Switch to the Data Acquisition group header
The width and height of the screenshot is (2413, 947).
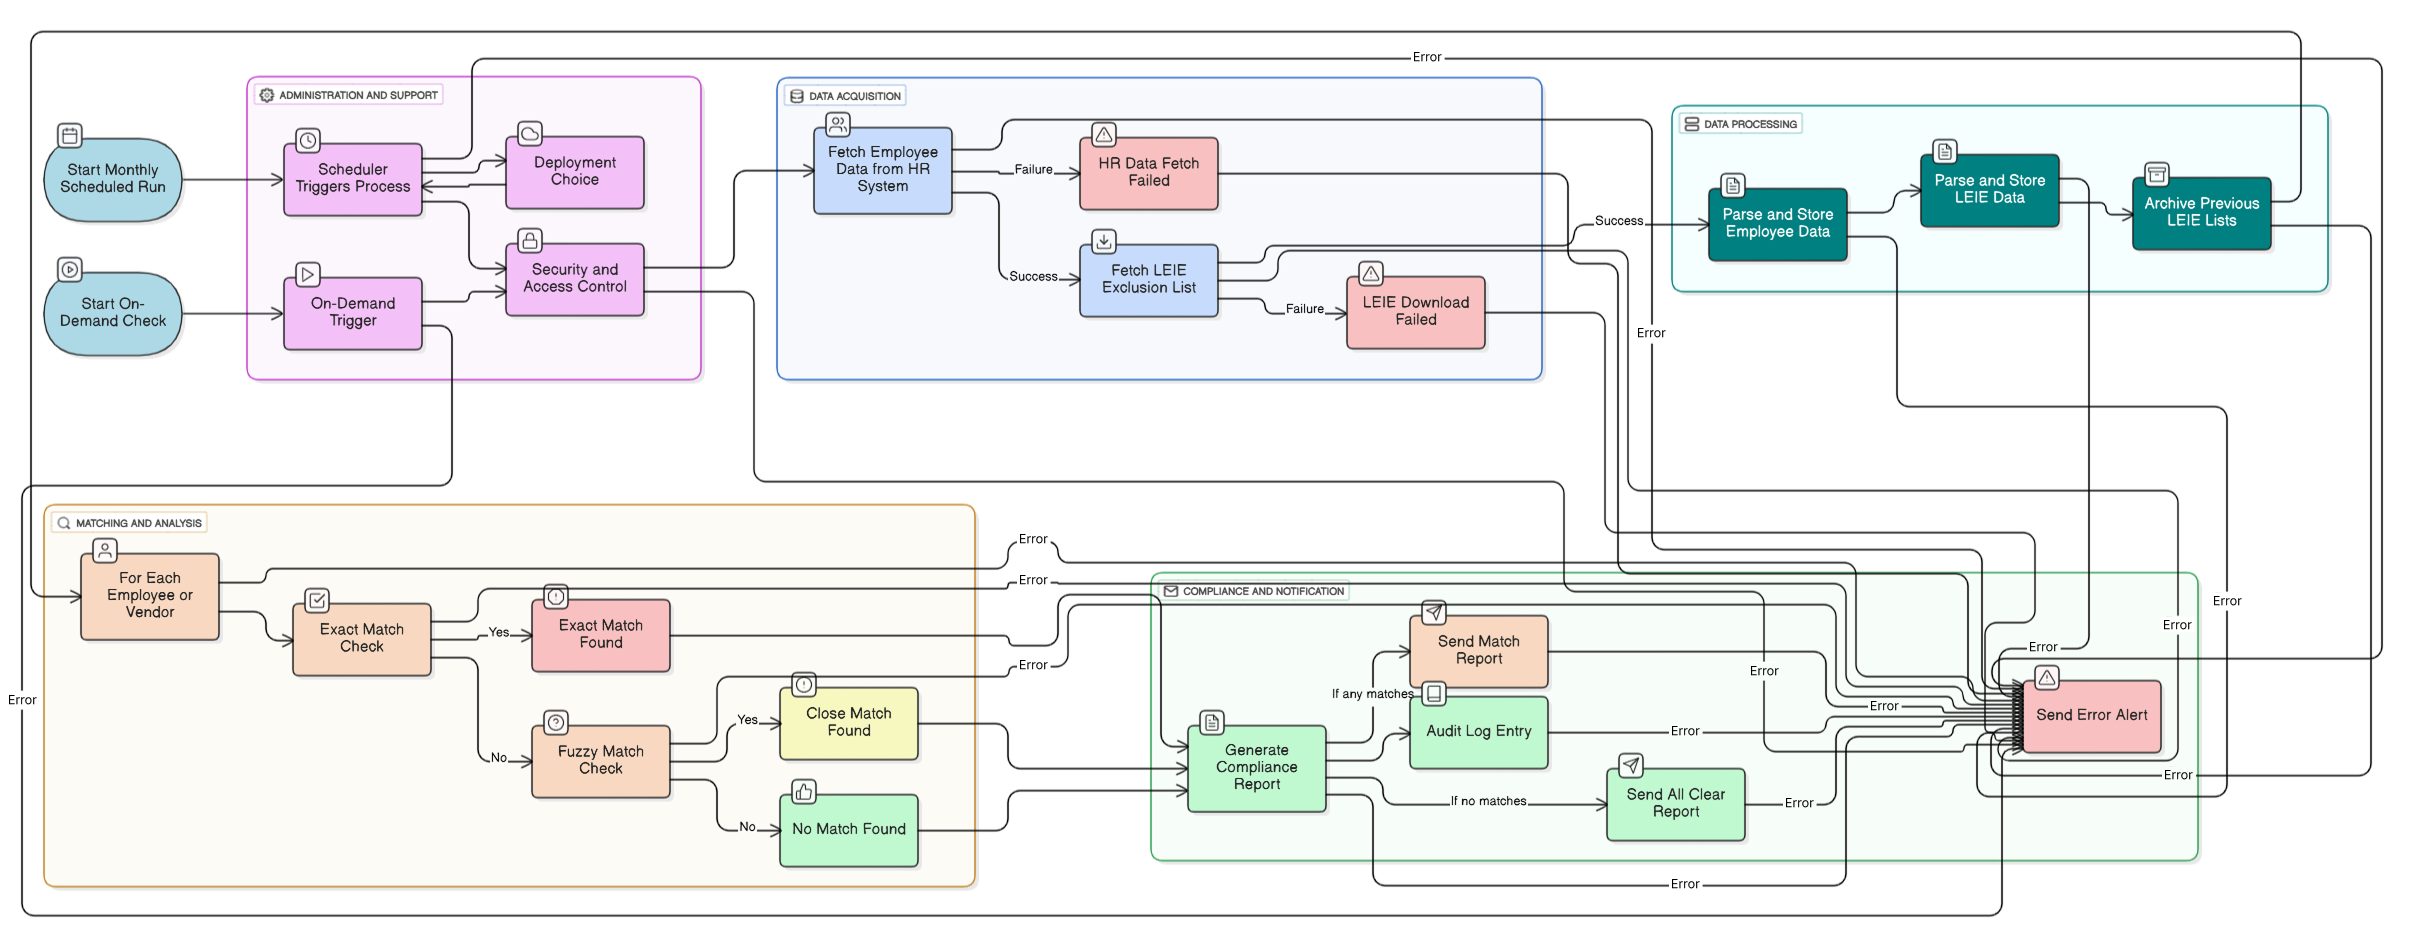tap(845, 95)
